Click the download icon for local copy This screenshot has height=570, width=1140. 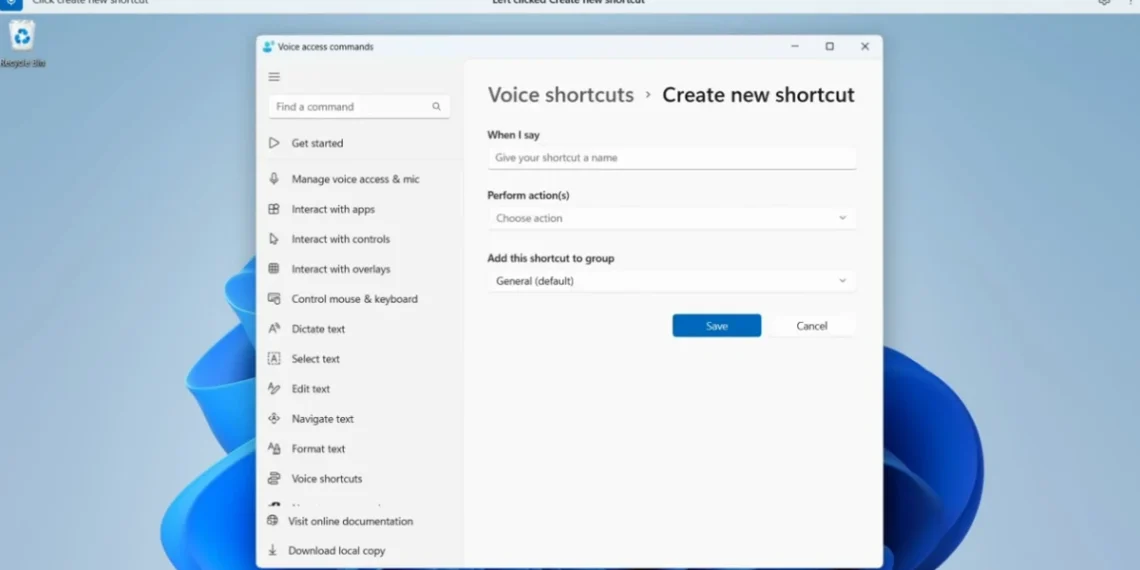(273, 550)
